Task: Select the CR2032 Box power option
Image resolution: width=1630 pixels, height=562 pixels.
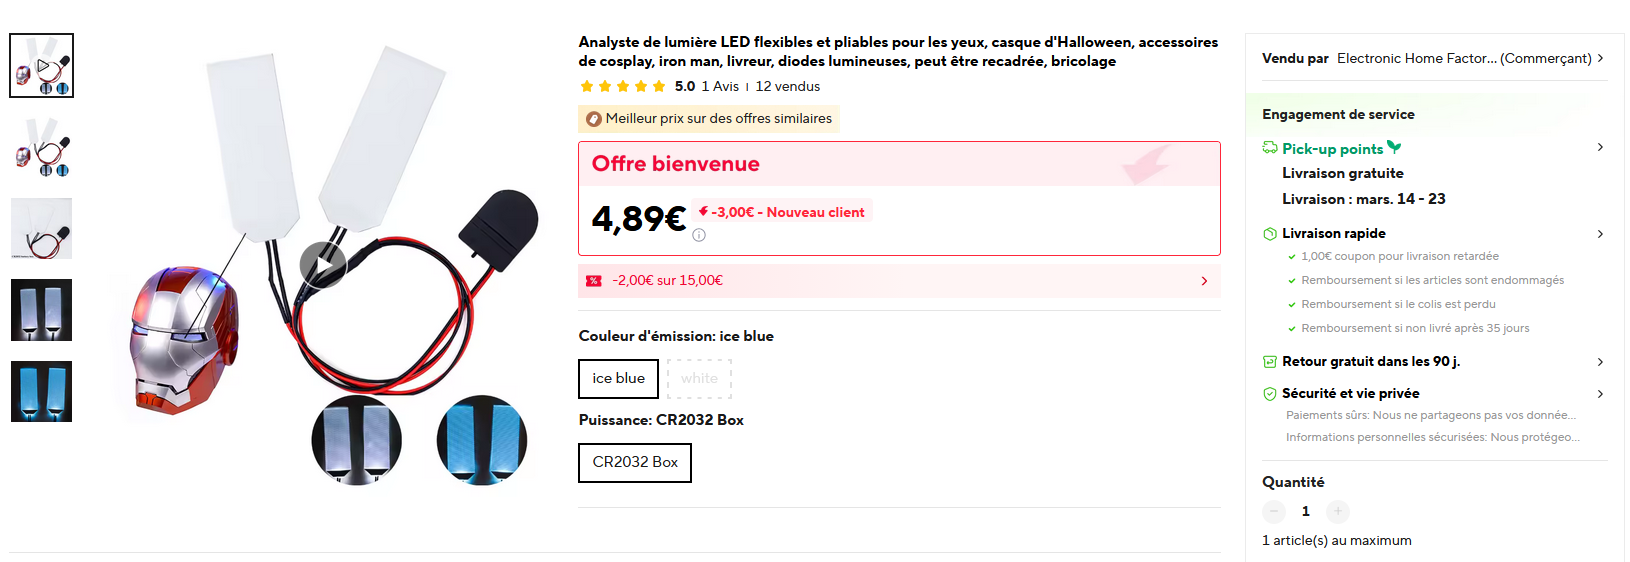Action: pyautogui.click(x=635, y=462)
